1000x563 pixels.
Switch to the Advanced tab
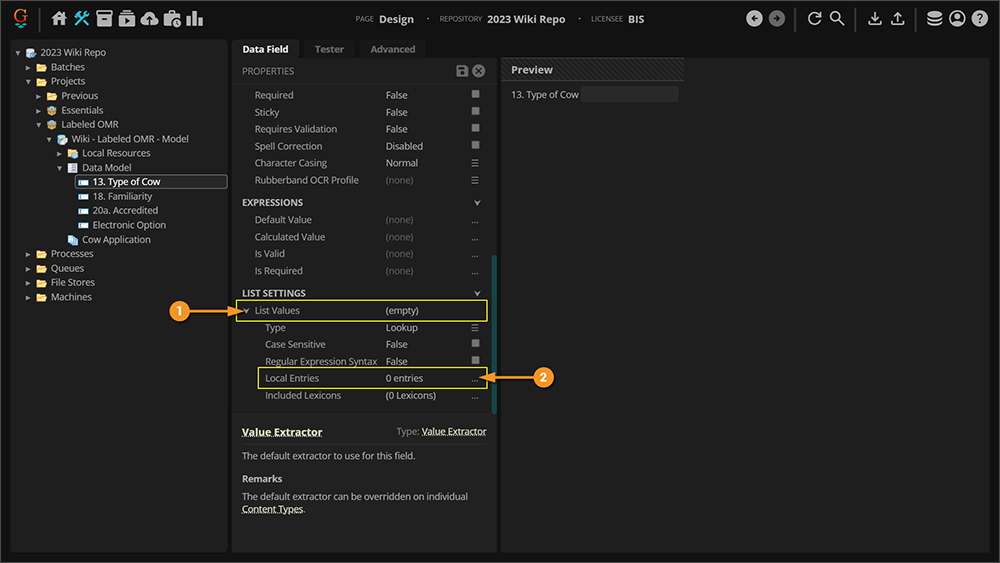392,49
